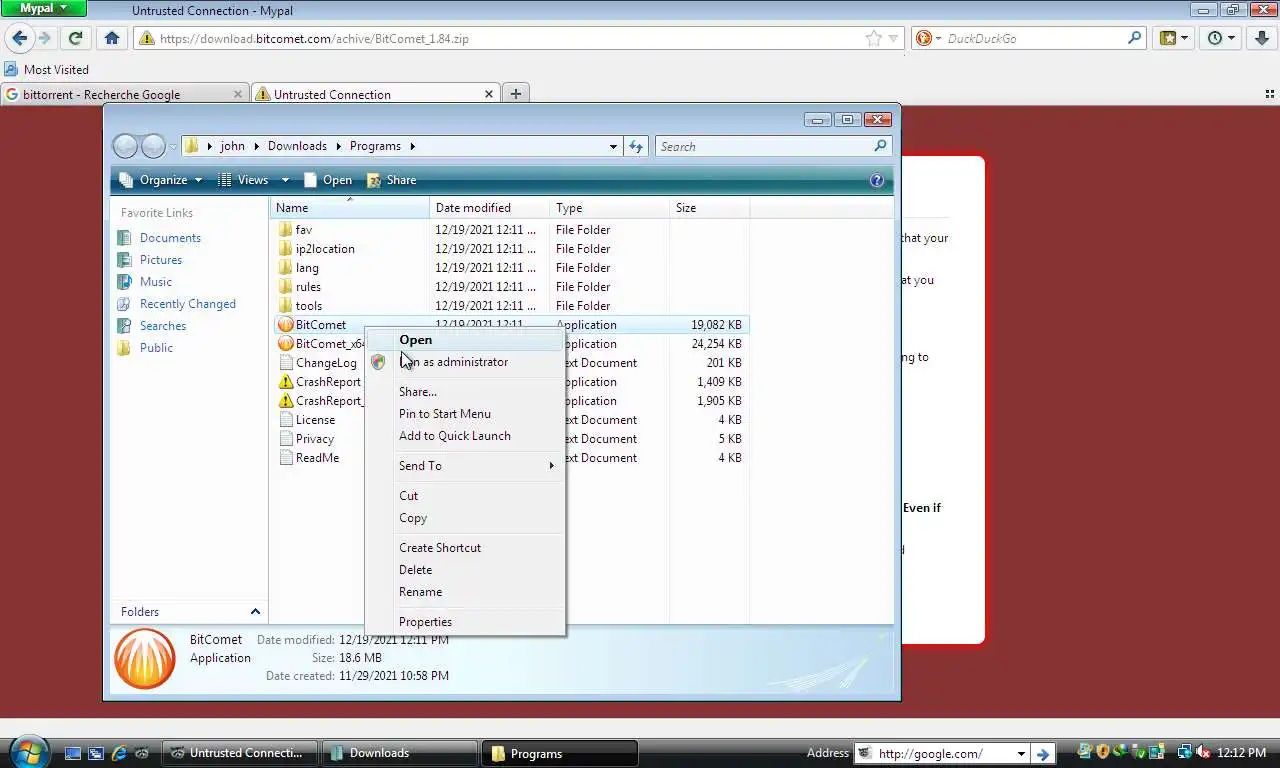Open the Most Visited bookmarks folder
Viewport: 1280px width, 768px height.
pyautogui.click(x=47, y=69)
